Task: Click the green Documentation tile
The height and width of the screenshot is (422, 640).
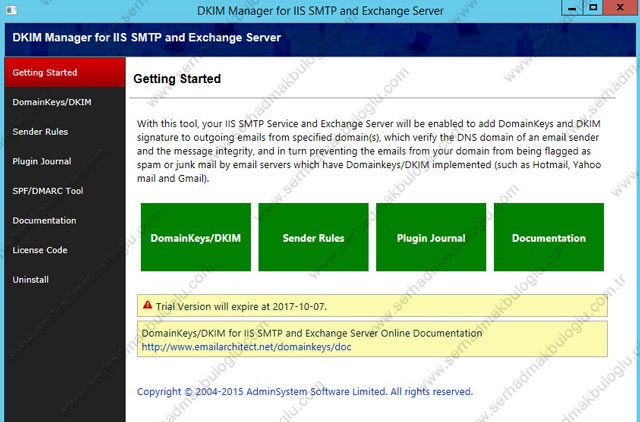Action: tap(549, 237)
